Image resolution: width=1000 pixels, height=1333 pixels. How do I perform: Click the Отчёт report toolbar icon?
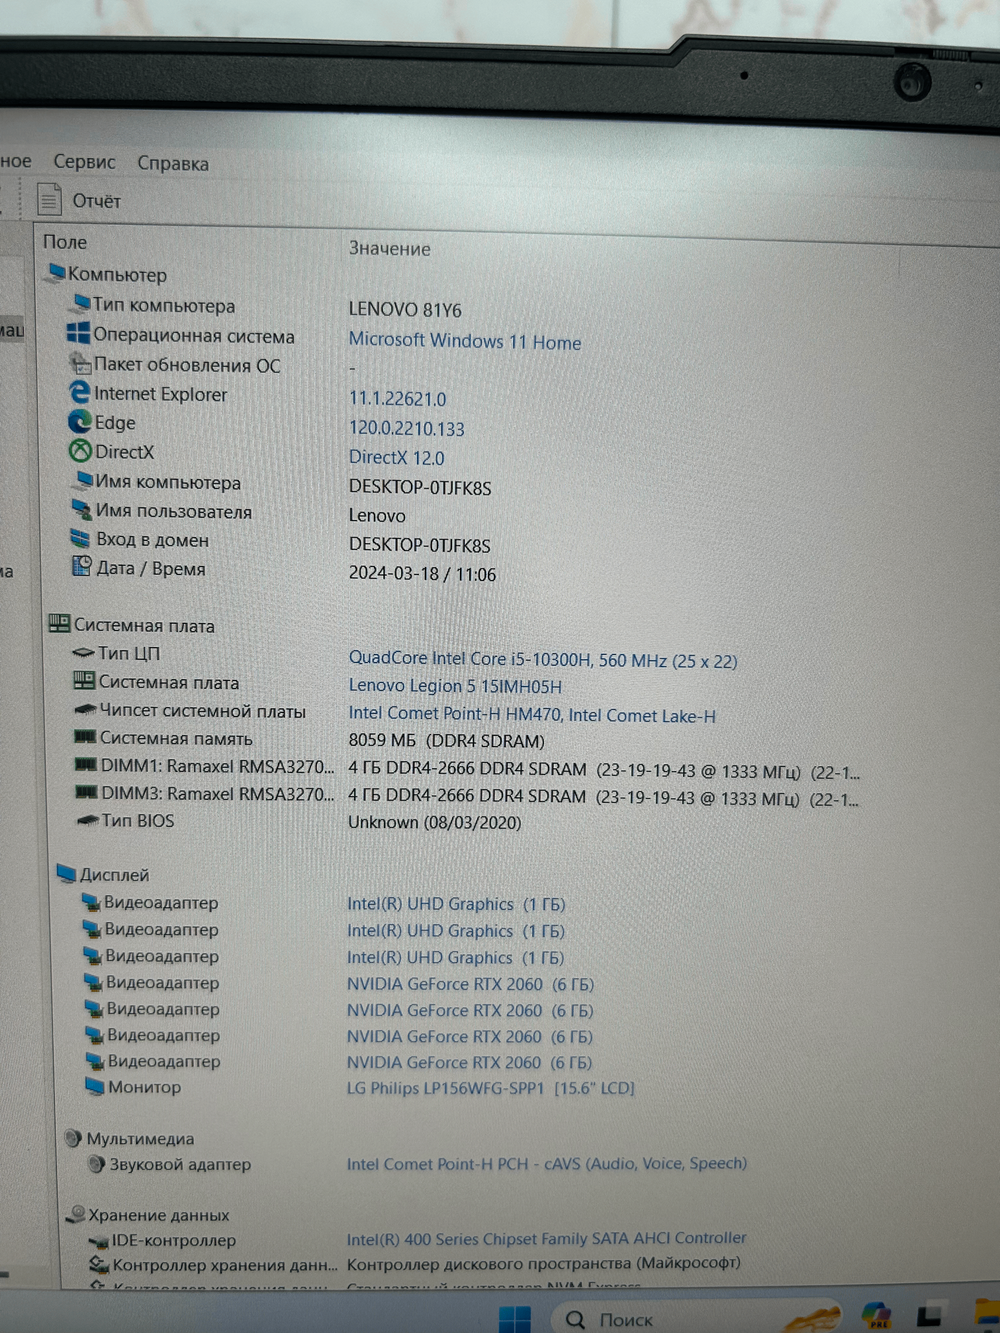coord(51,199)
